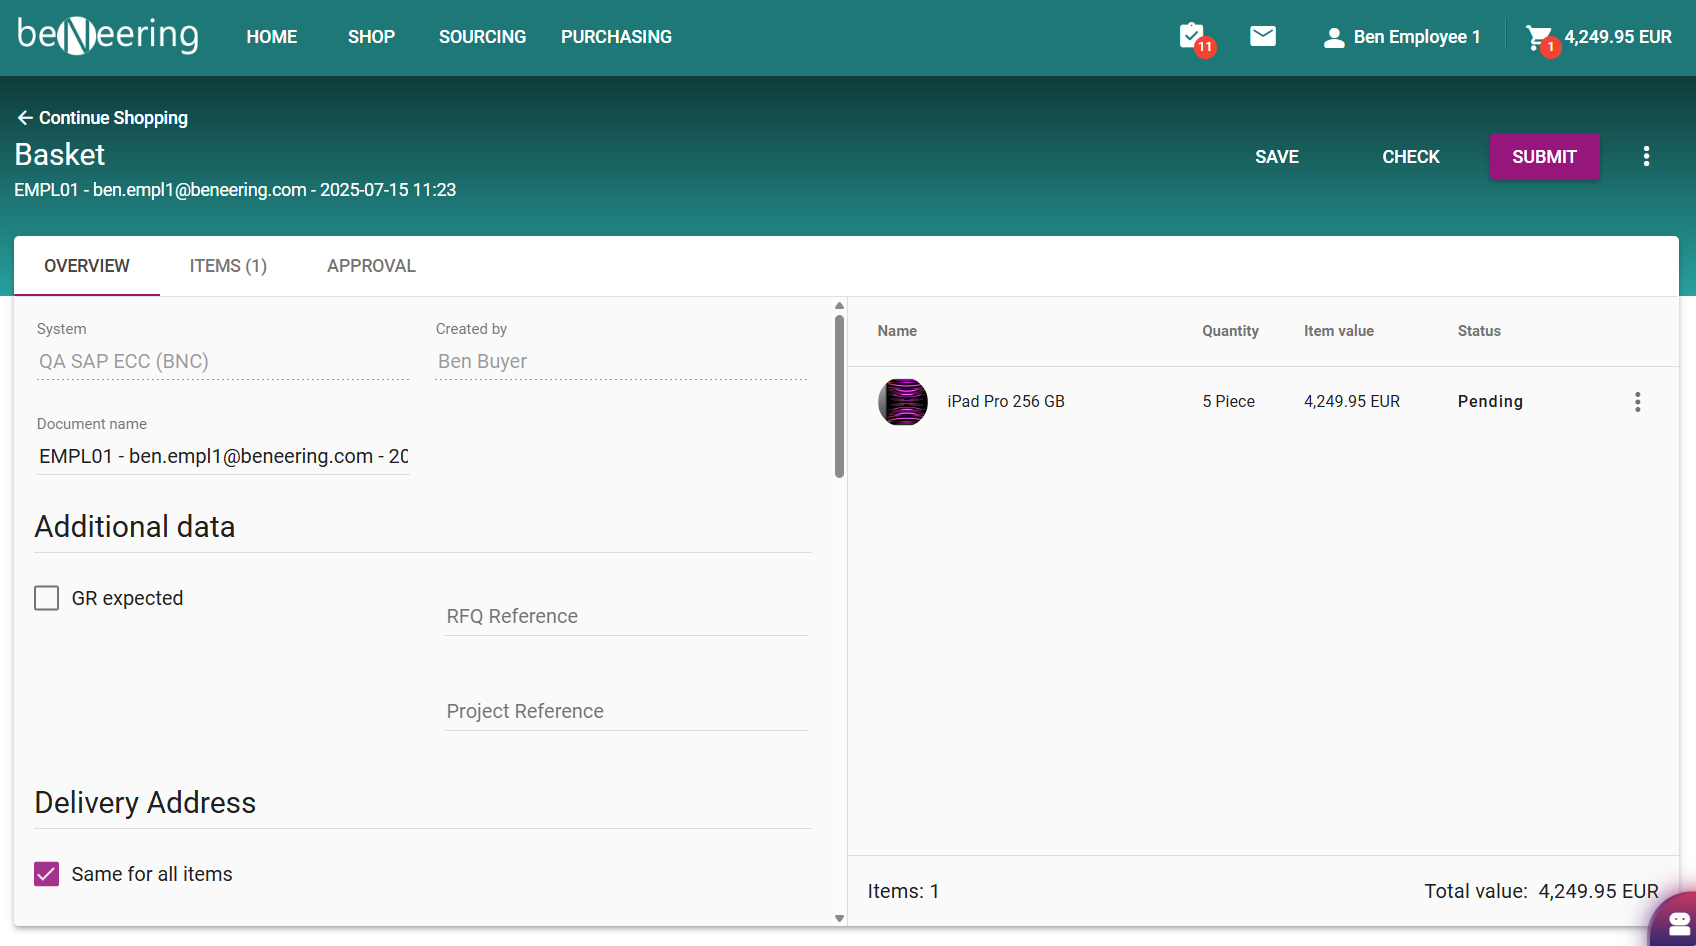Open the approval tasks clipboard icon
This screenshot has height=946, width=1696.
point(1192,37)
